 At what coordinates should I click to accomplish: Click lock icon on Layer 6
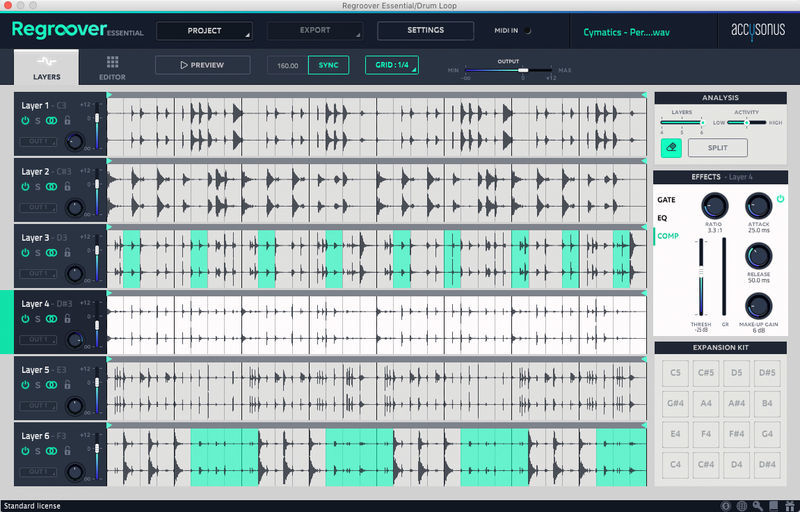click(x=67, y=450)
